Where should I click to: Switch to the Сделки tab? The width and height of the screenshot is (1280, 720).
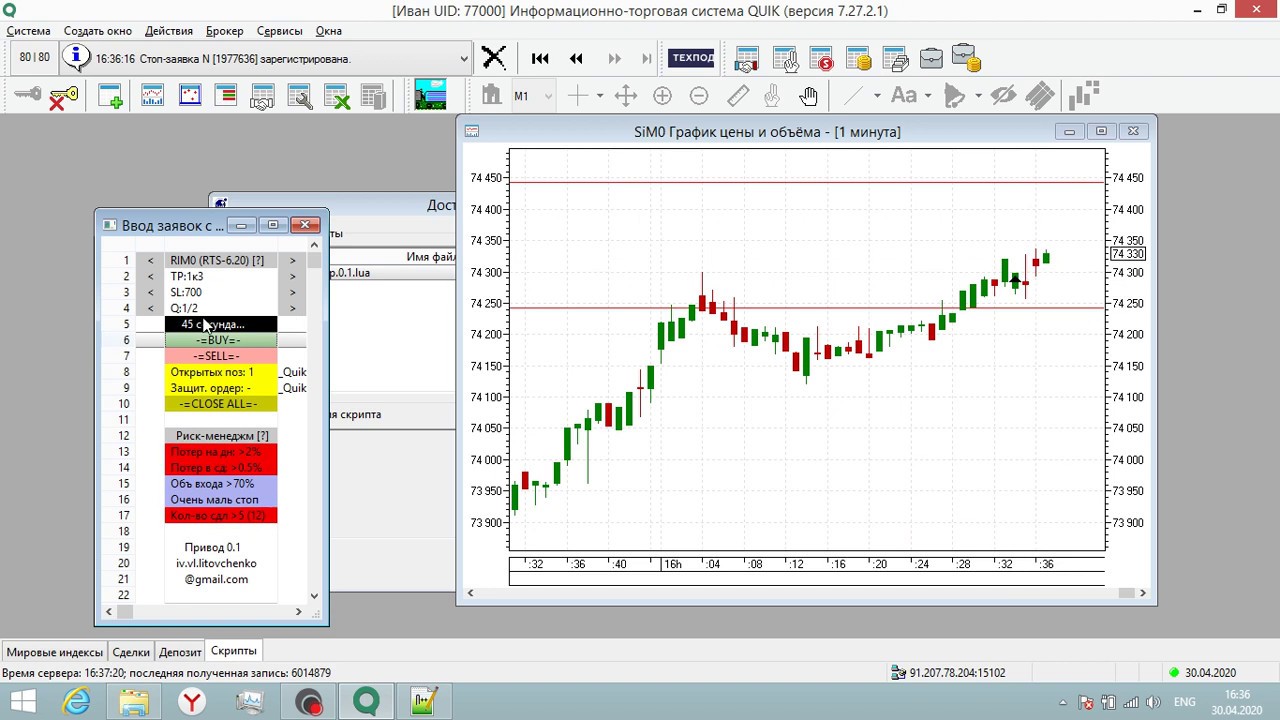(x=130, y=652)
